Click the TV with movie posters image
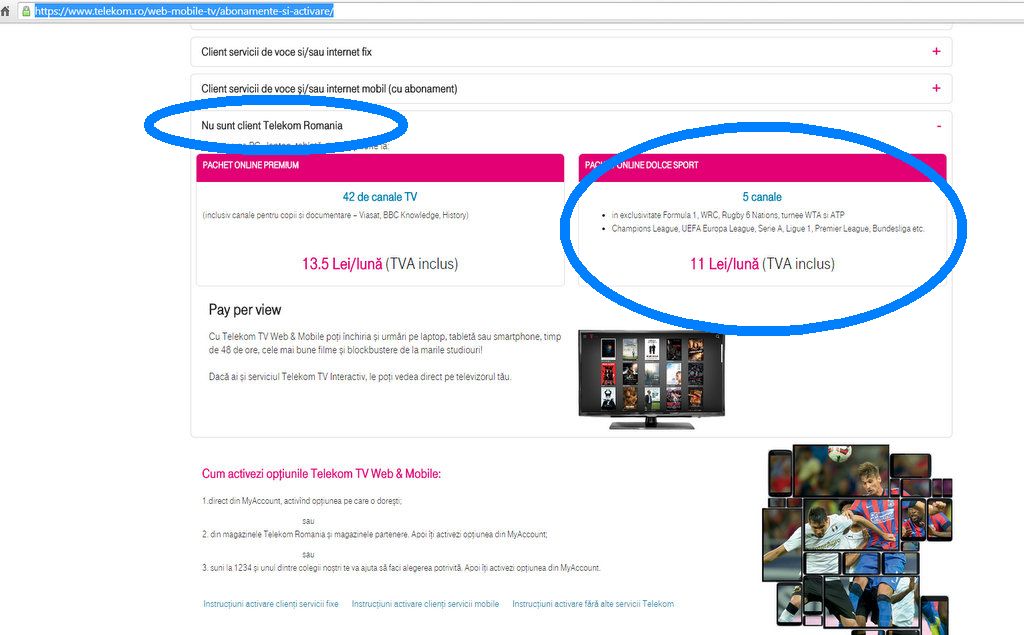This screenshot has width=1024, height=635. 652,380
